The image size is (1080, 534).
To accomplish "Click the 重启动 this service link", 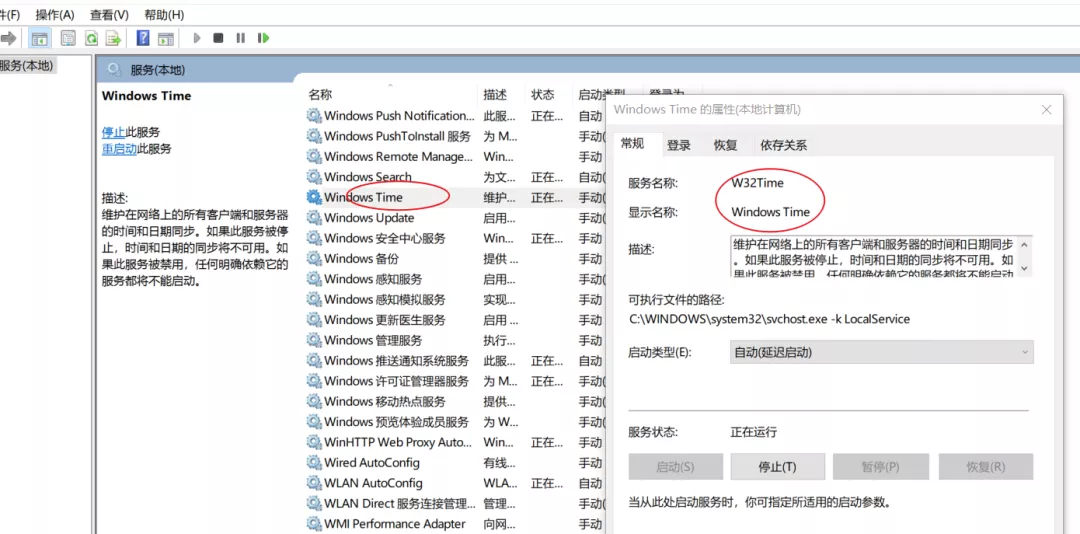I will [x=119, y=149].
